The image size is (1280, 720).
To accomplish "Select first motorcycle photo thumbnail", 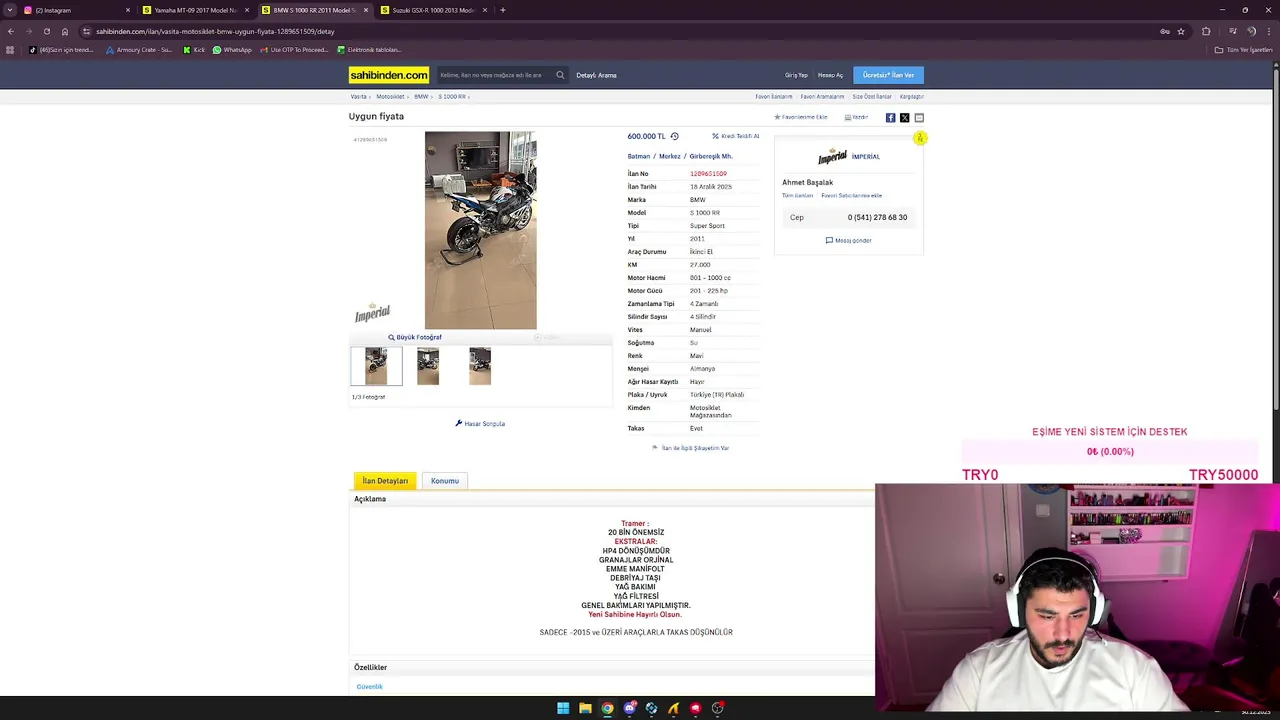I will point(376,366).
